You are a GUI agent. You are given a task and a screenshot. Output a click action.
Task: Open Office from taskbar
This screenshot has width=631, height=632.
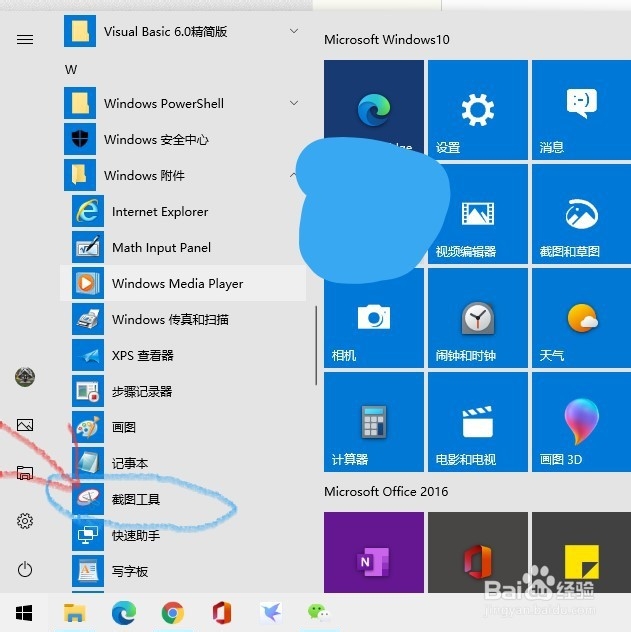(222, 613)
